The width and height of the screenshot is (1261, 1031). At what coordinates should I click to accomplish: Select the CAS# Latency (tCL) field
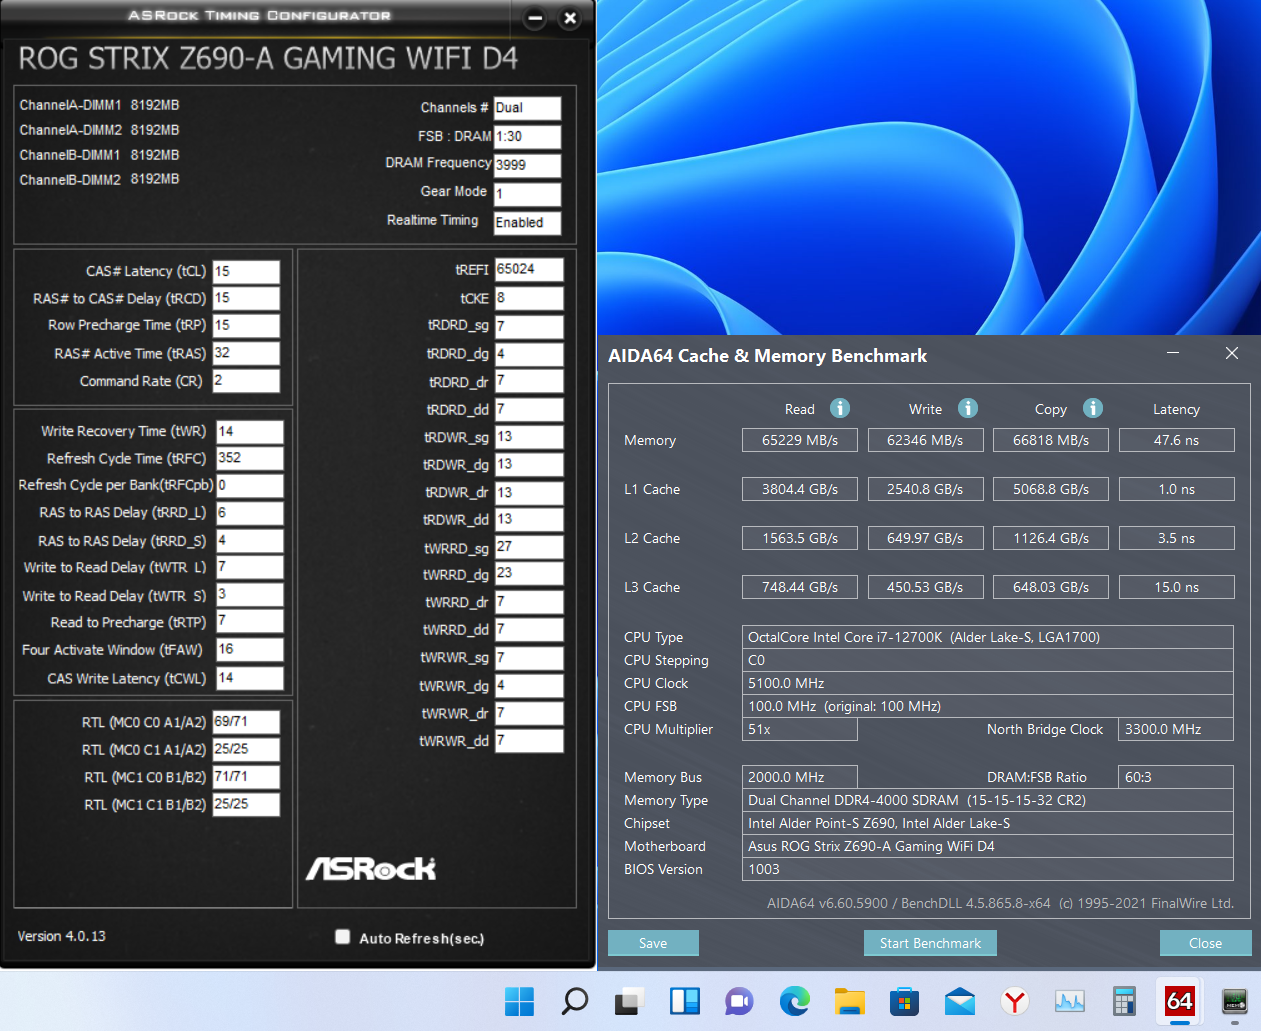point(246,271)
